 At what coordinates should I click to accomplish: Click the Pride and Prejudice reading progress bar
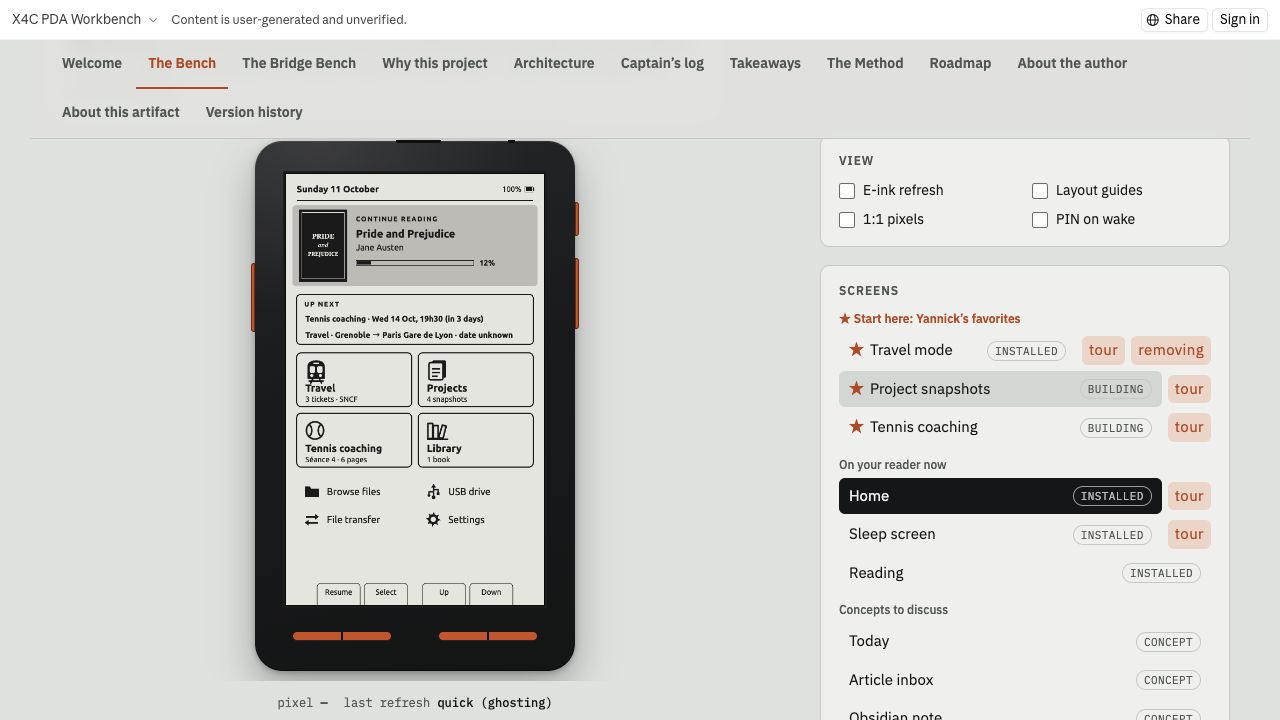point(415,263)
